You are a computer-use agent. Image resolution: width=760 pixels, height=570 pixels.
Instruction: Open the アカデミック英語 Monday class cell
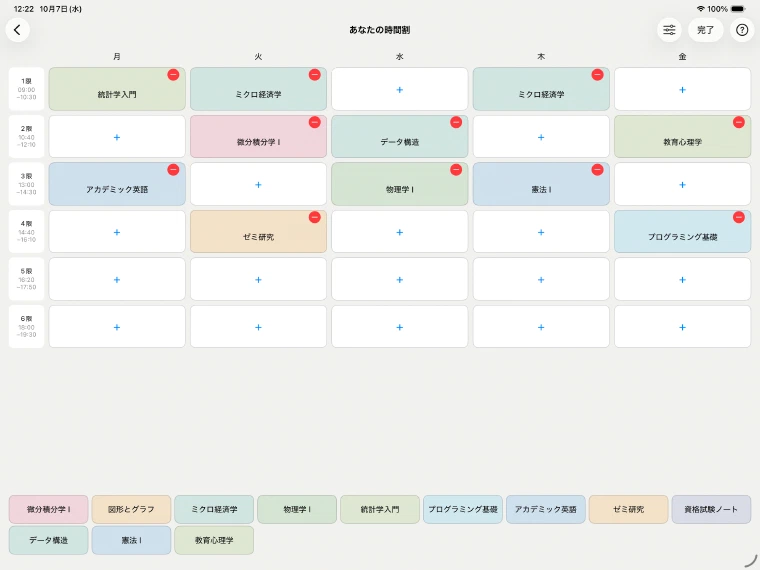pos(117,184)
